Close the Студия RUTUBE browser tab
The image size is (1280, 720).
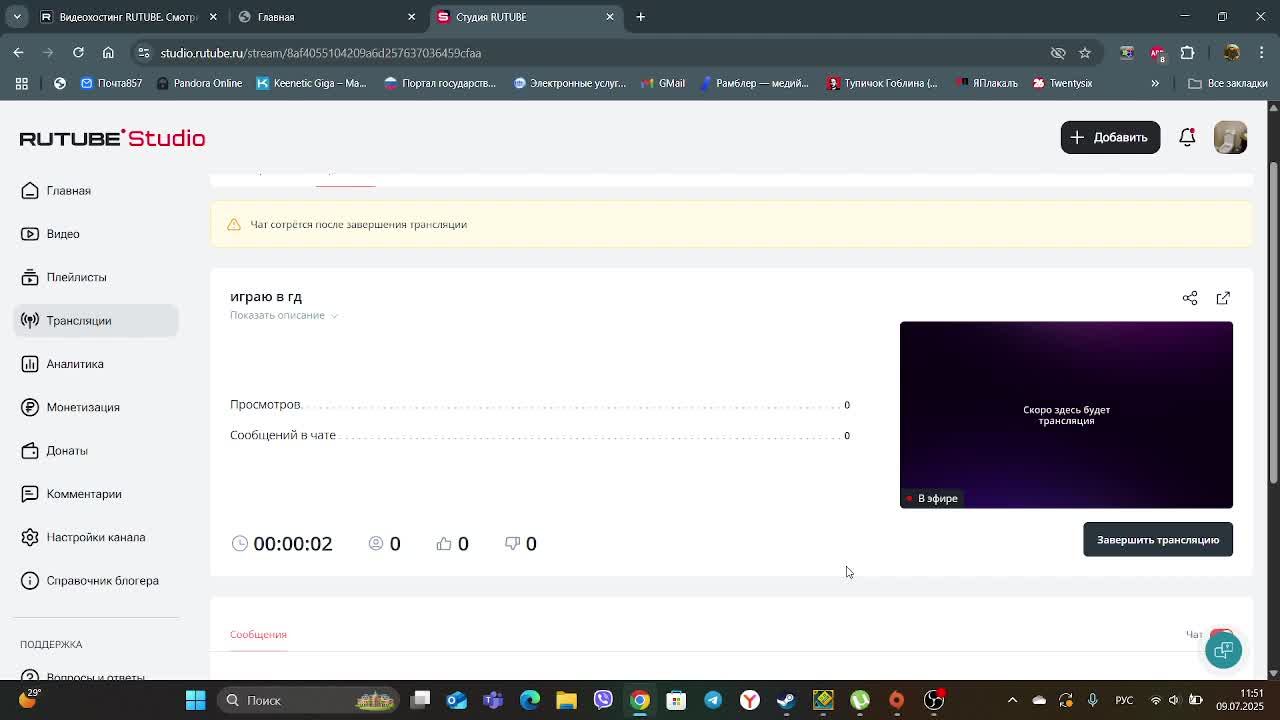610,17
